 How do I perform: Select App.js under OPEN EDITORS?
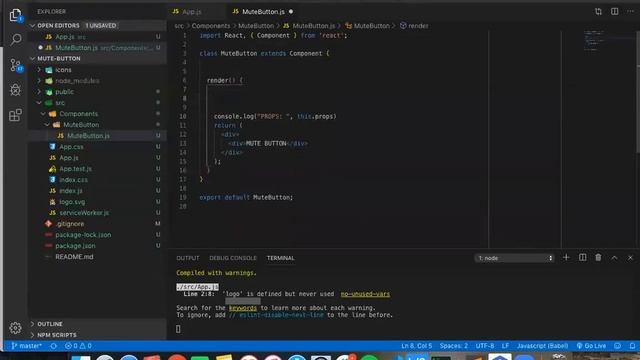tap(97, 37)
